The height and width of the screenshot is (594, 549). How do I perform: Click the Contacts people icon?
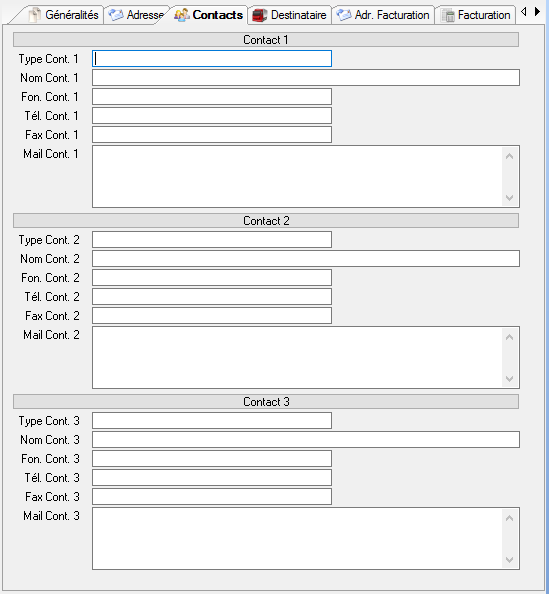pyautogui.click(x=182, y=15)
